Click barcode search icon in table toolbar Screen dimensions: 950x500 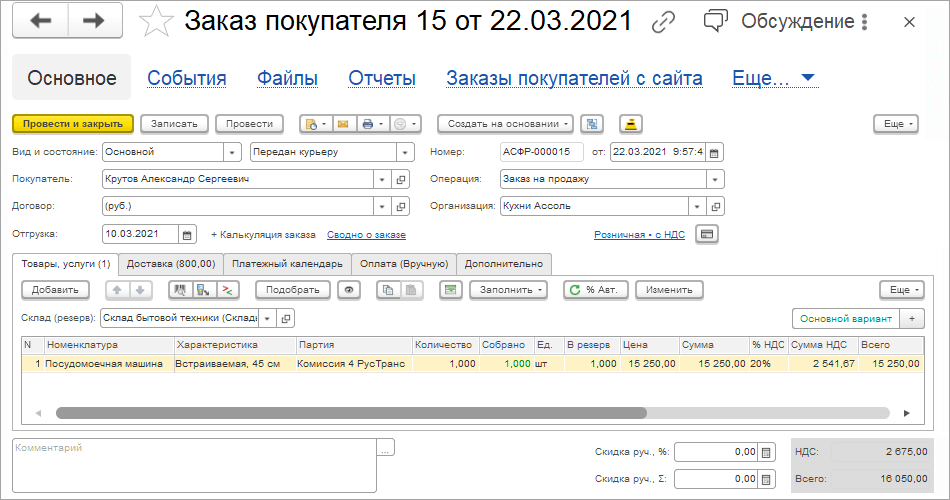[181, 290]
